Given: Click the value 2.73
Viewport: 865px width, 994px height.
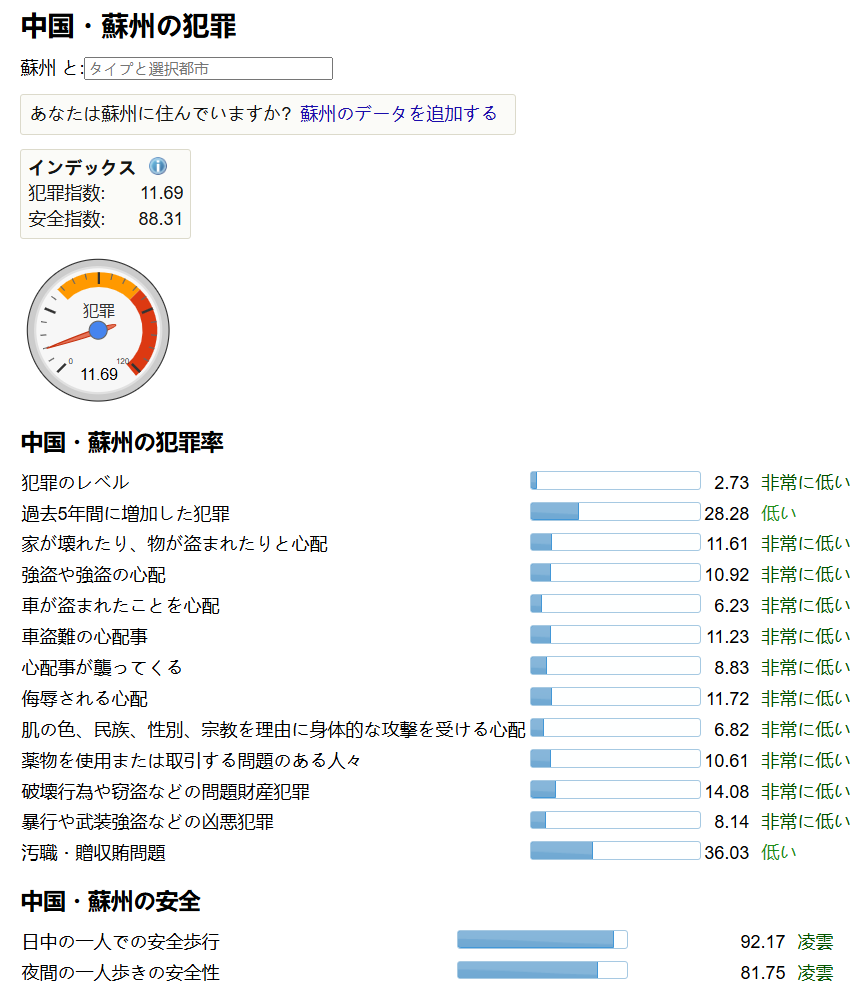Looking at the screenshot, I should coord(731,482).
